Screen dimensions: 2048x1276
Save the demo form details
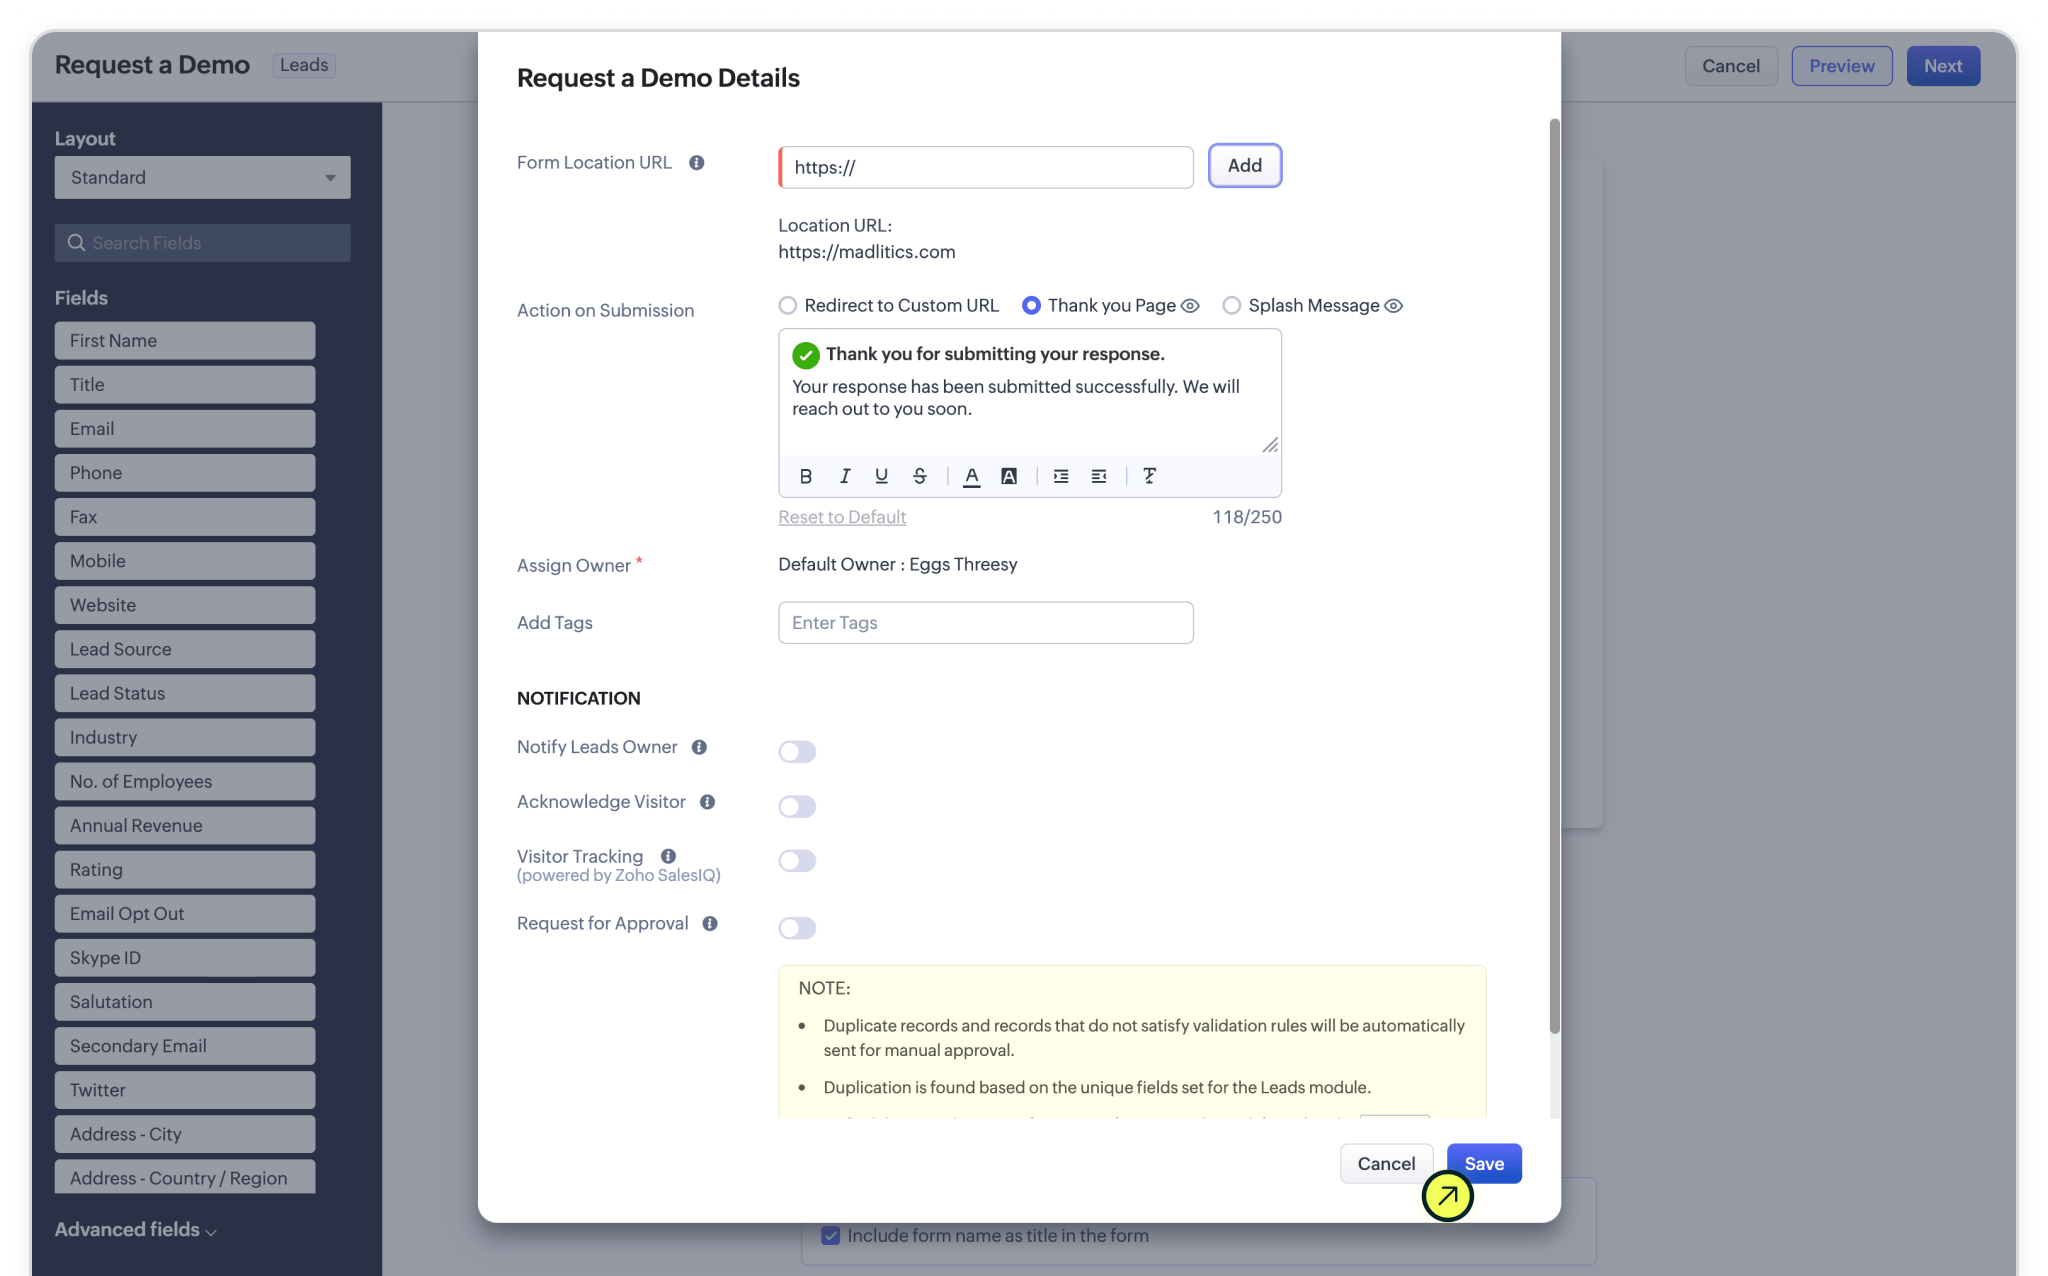[1483, 1163]
